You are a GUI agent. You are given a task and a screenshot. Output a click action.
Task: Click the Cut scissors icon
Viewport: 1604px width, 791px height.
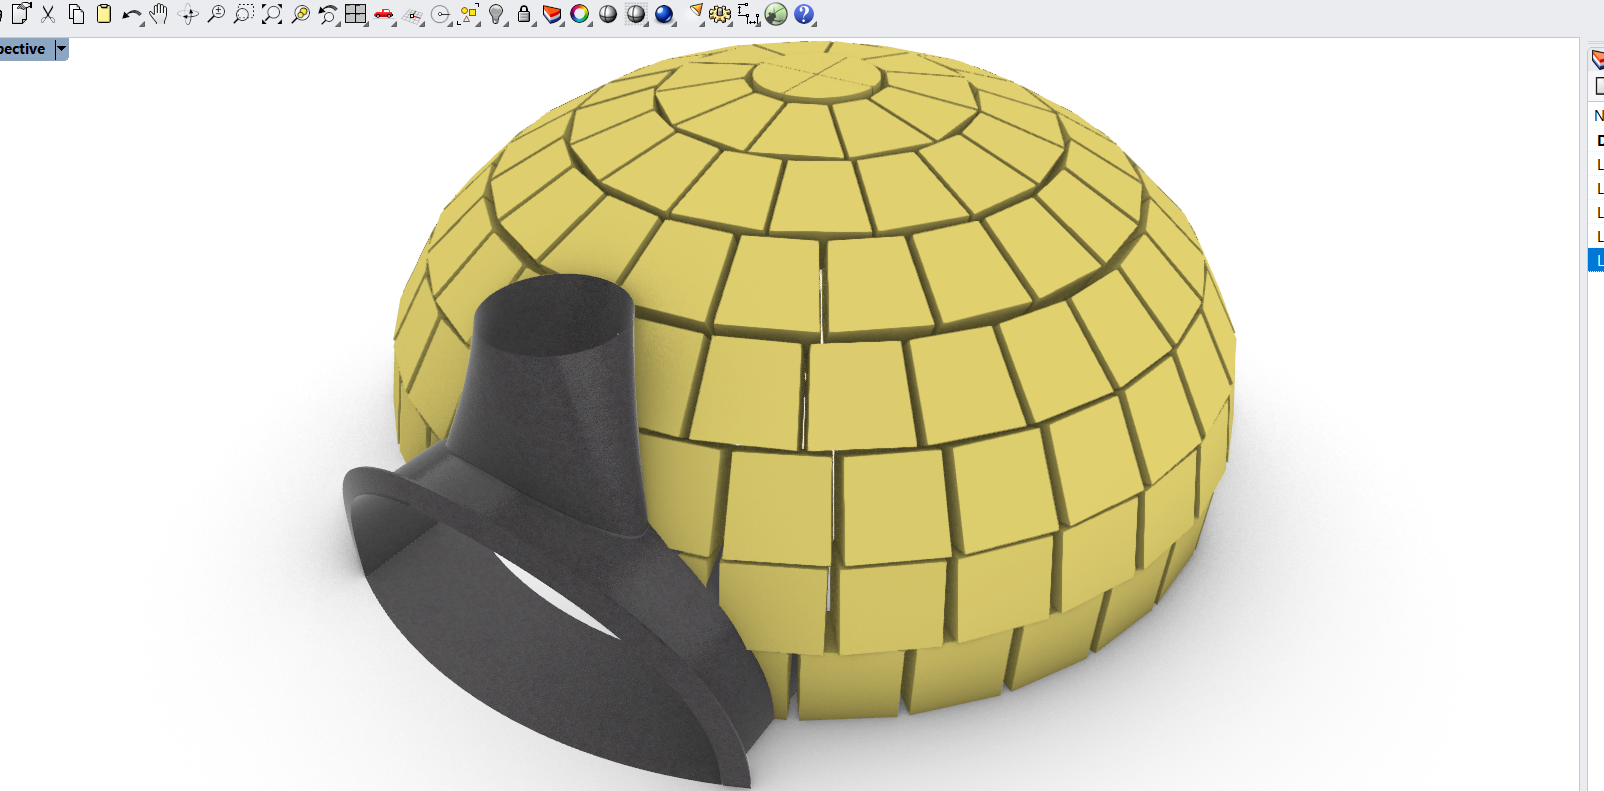pyautogui.click(x=48, y=14)
